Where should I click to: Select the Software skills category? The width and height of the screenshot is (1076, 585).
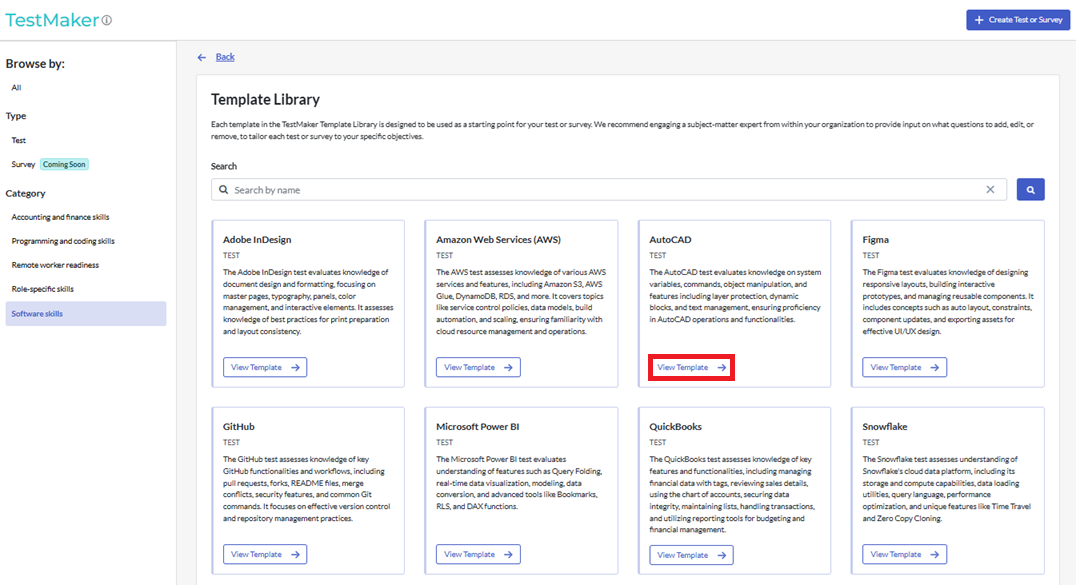[x=86, y=314]
